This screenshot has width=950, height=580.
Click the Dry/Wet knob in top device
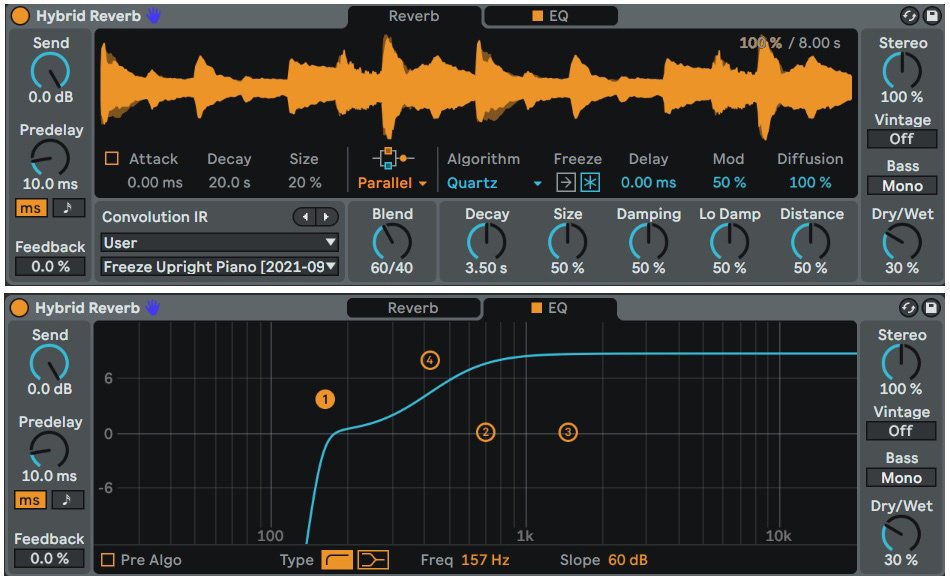pyautogui.click(x=902, y=242)
